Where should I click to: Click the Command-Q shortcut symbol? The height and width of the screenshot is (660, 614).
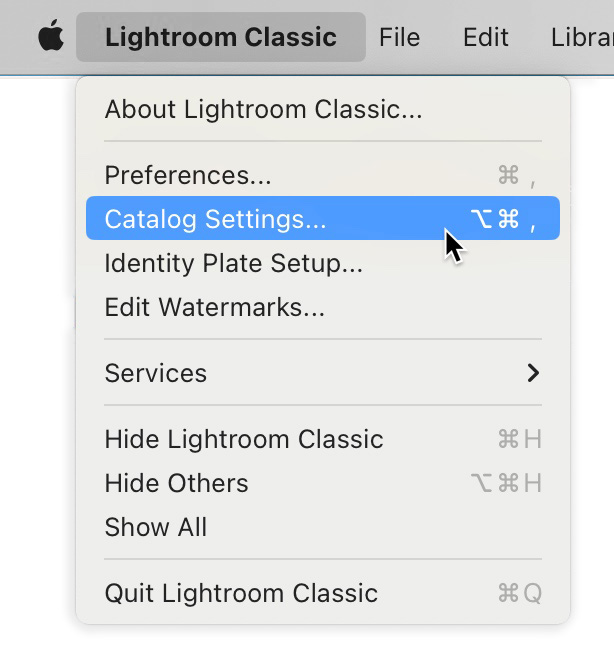[520, 593]
